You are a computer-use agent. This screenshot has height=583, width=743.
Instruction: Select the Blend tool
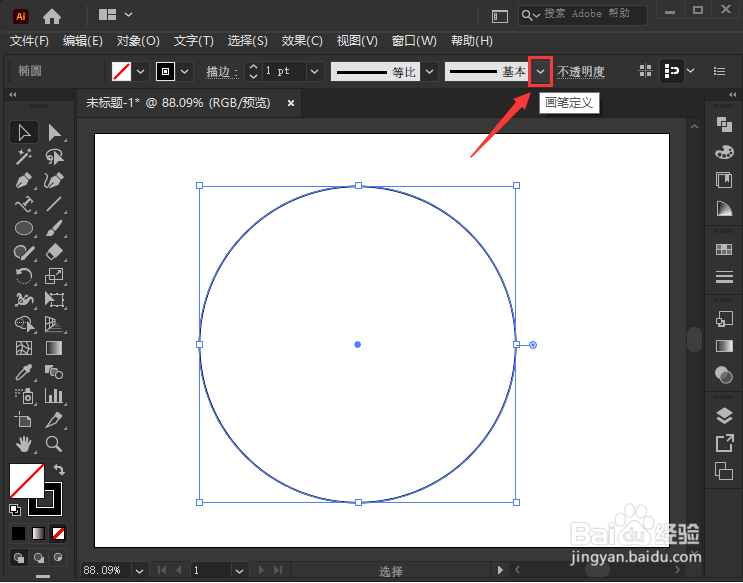pos(54,373)
